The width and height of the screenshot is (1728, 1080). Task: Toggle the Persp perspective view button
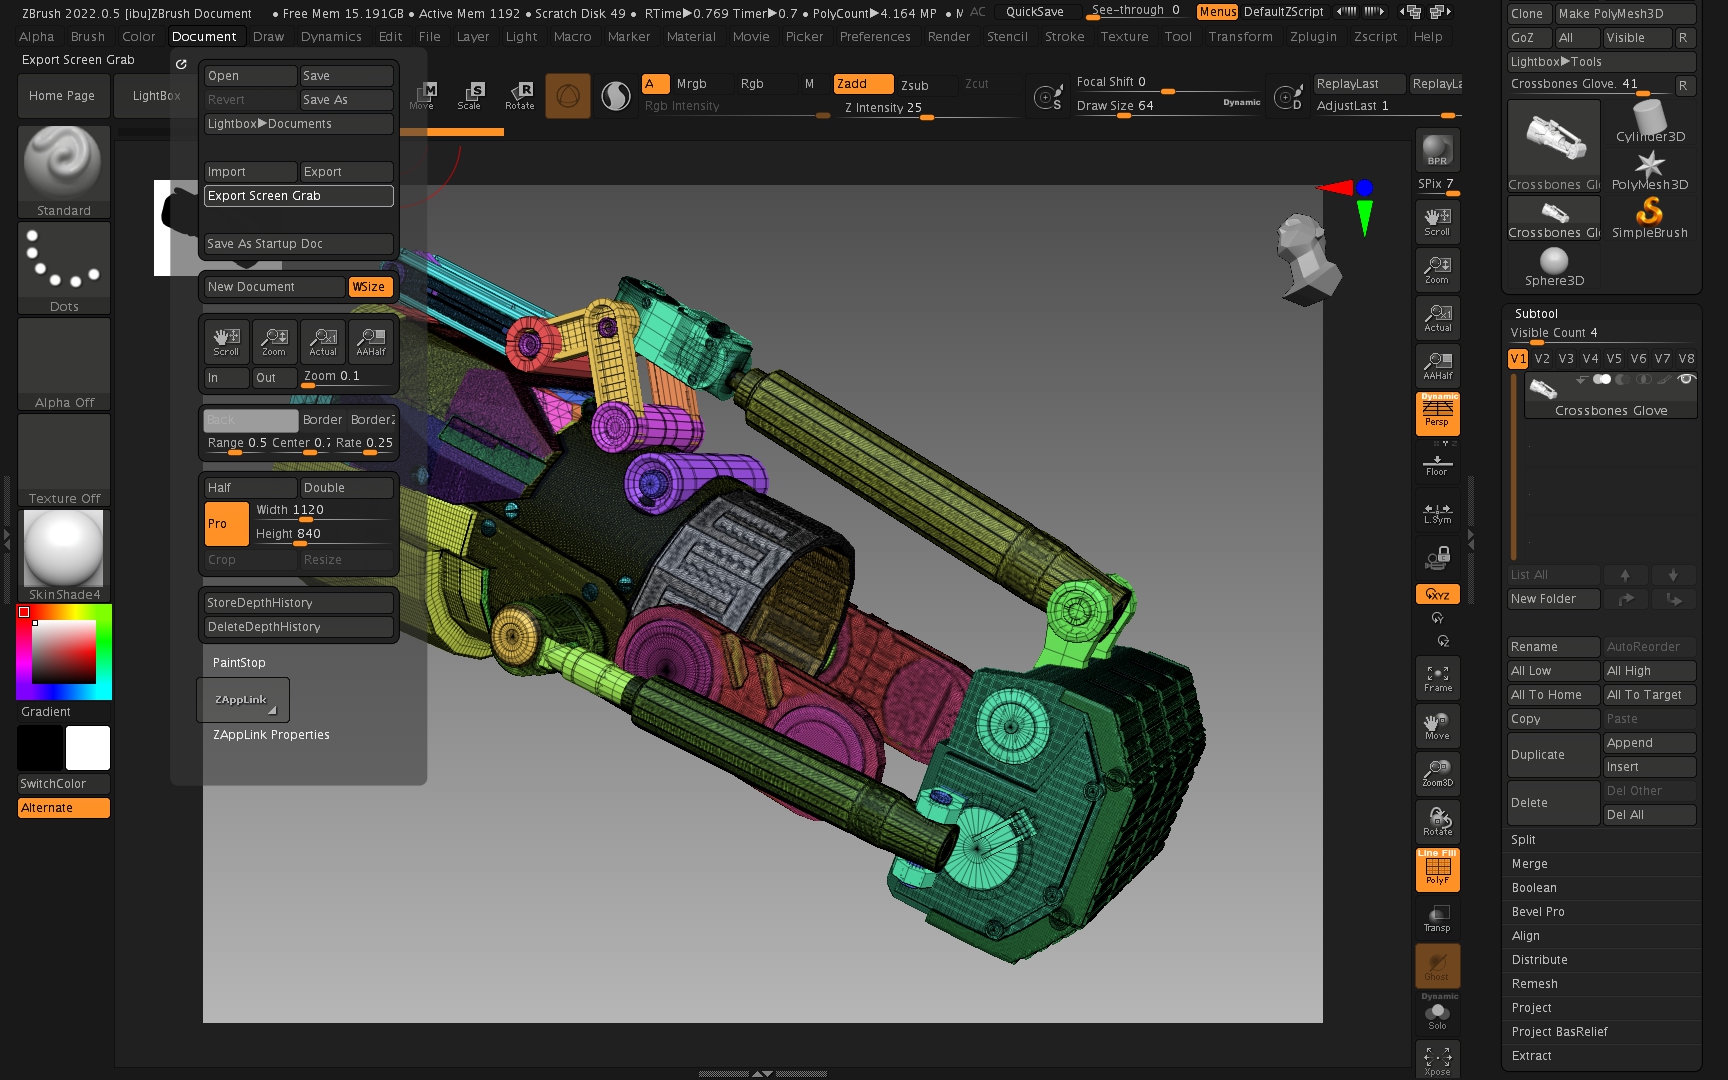[1437, 413]
